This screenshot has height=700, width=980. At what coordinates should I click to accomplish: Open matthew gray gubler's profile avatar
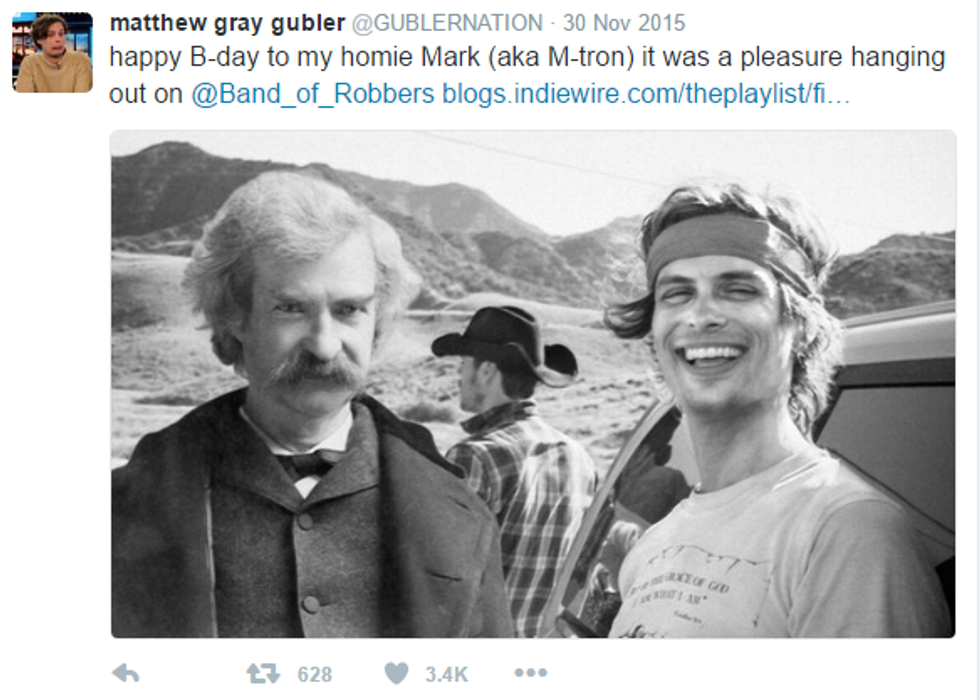click(52, 52)
